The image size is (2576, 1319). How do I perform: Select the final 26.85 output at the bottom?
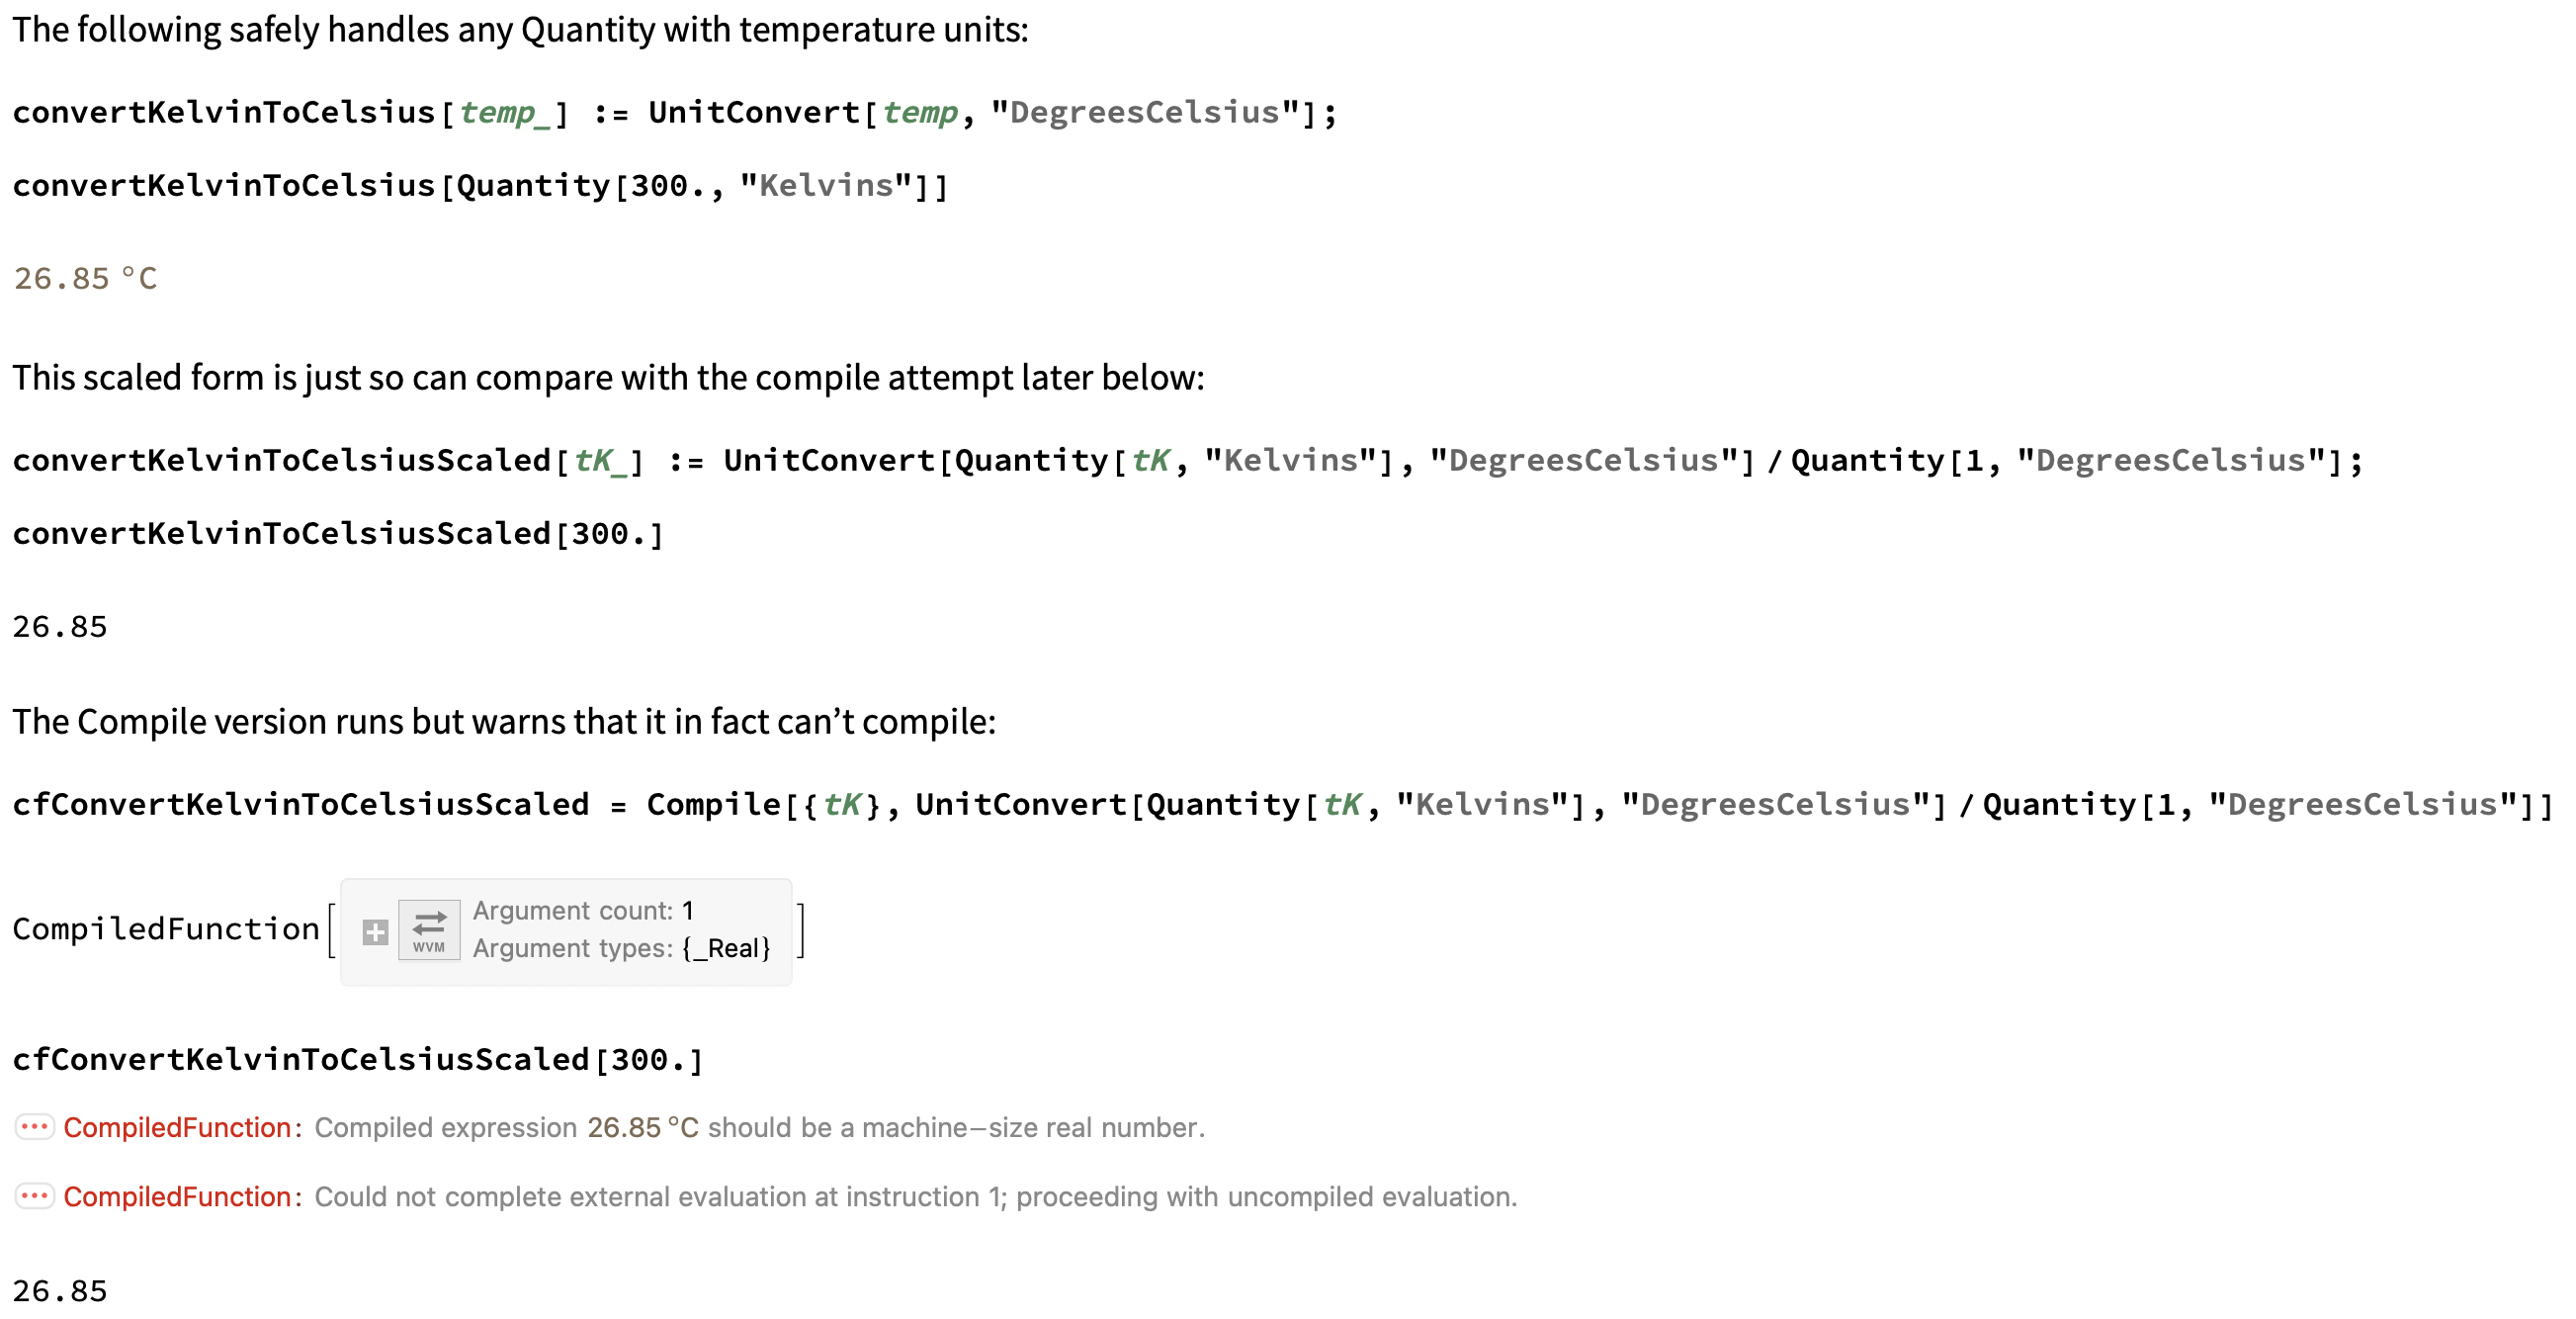(60, 1291)
